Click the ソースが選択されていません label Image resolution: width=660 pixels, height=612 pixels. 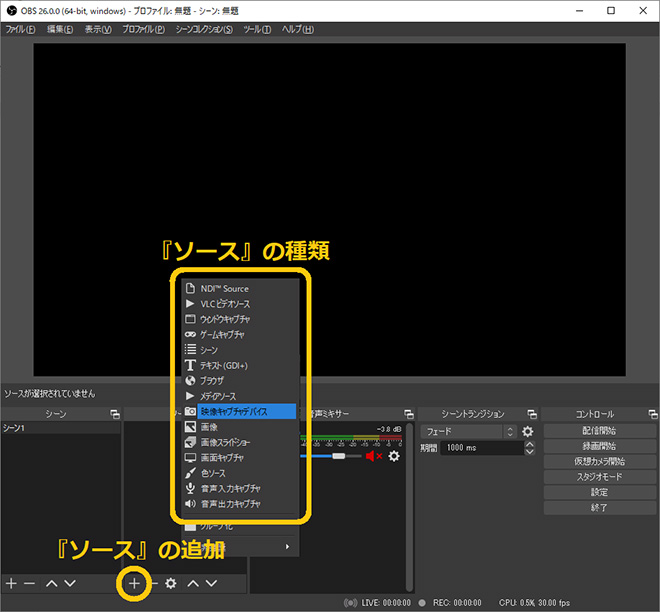tap(50, 394)
